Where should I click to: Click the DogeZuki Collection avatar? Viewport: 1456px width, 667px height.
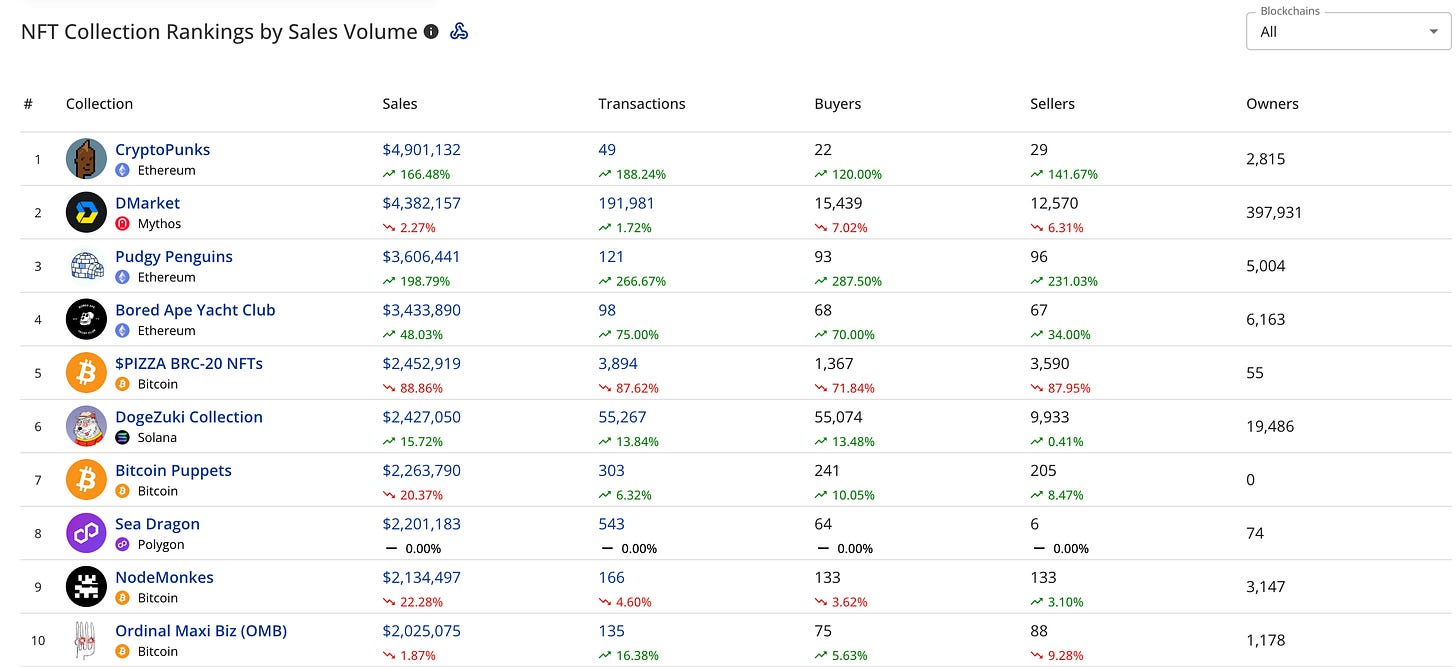(86, 426)
